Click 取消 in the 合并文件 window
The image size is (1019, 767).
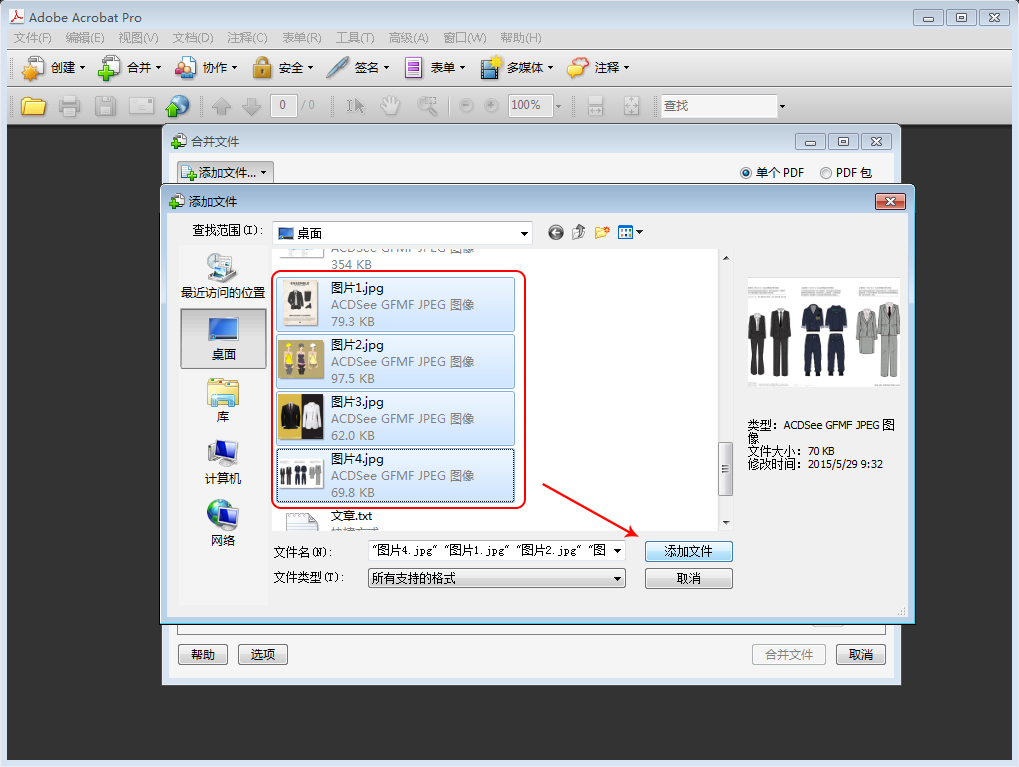pos(860,655)
